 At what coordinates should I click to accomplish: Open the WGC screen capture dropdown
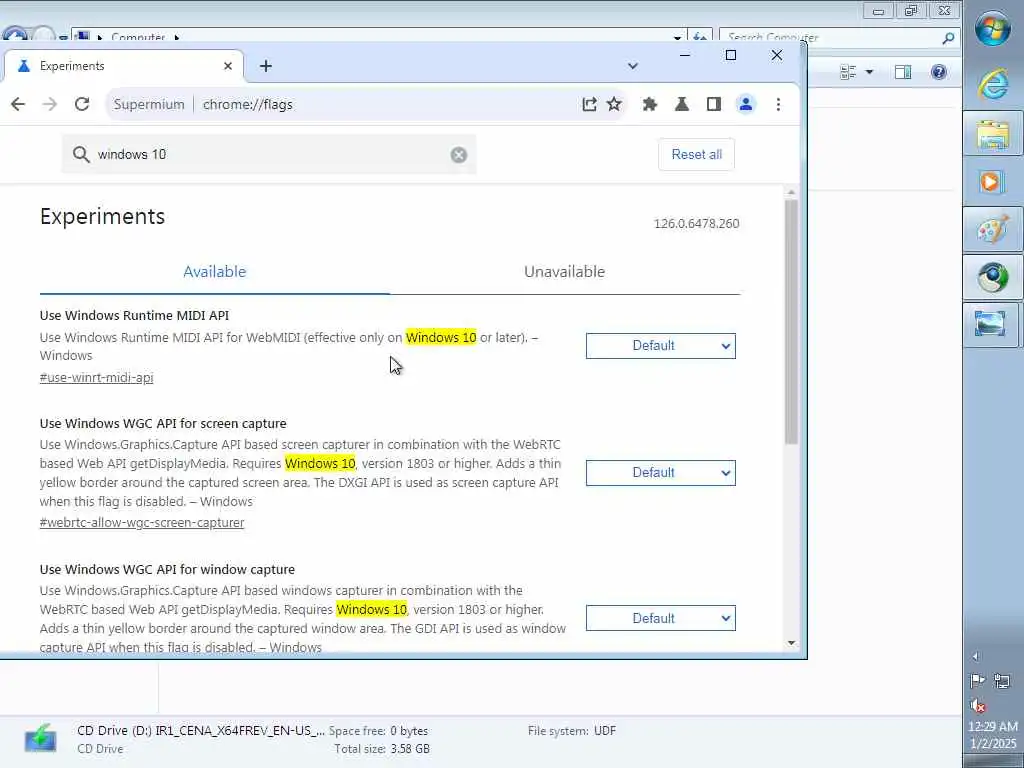pyautogui.click(x=661, y=473)
